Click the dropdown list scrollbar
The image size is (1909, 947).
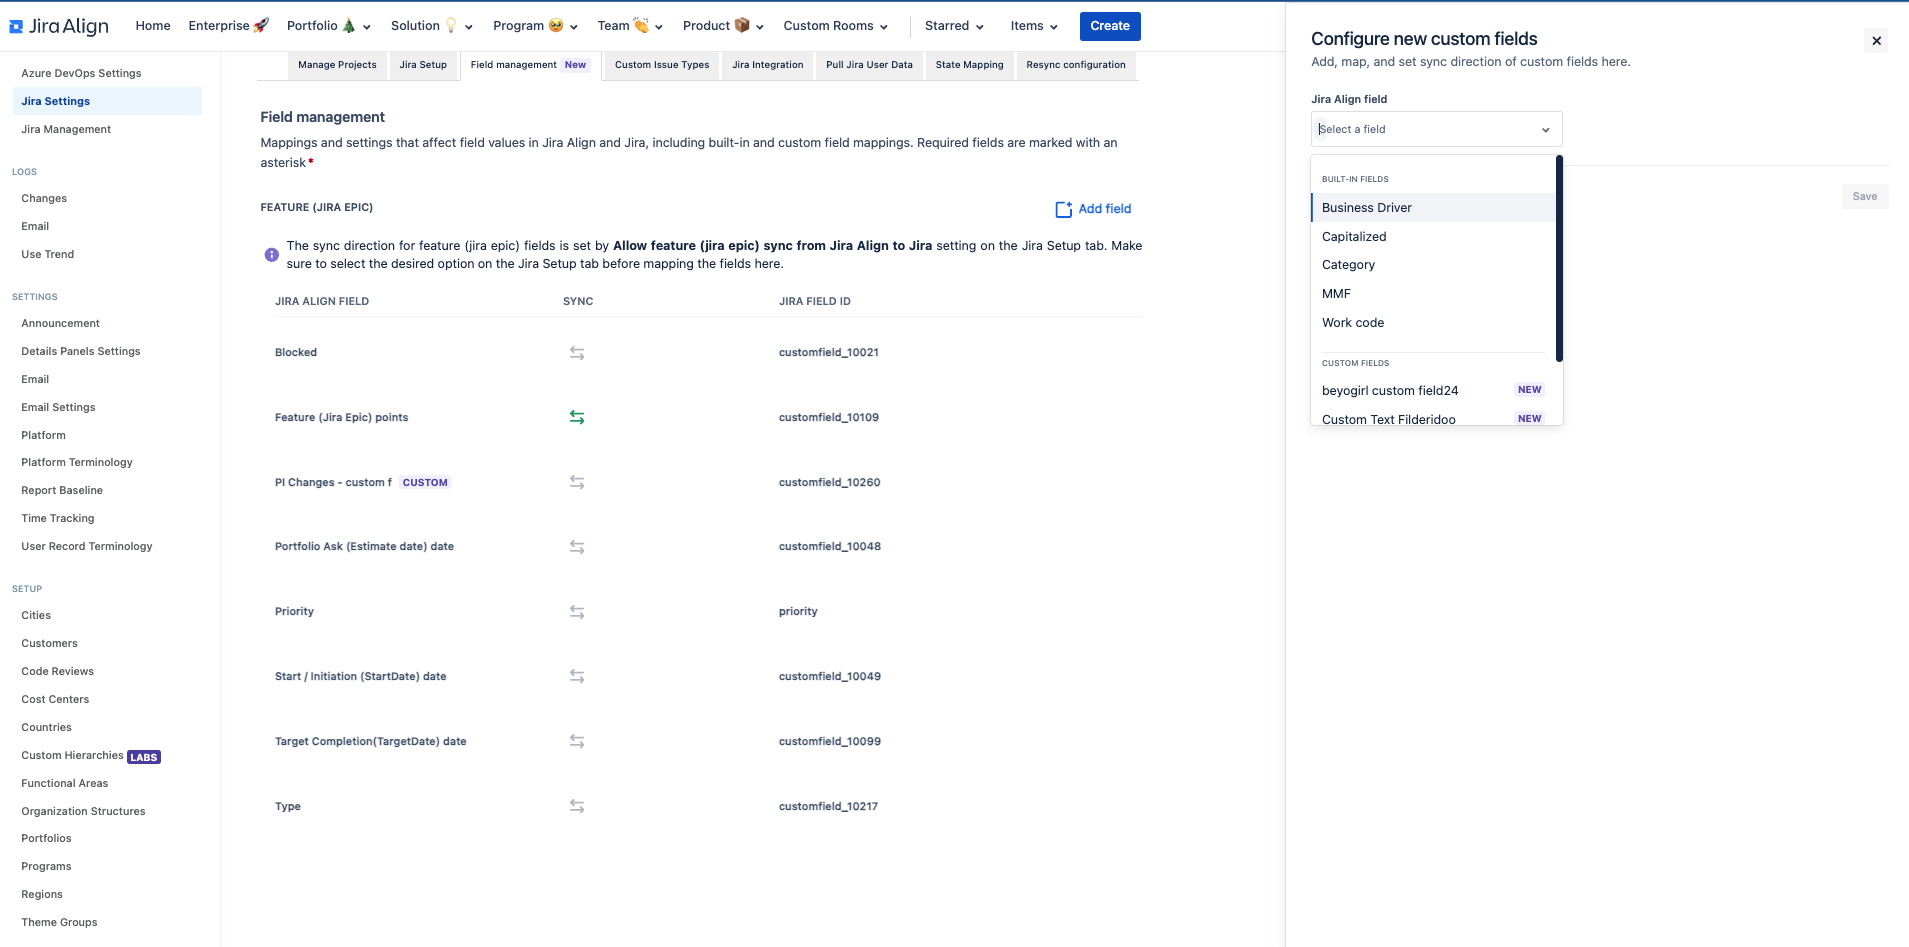1559,258
